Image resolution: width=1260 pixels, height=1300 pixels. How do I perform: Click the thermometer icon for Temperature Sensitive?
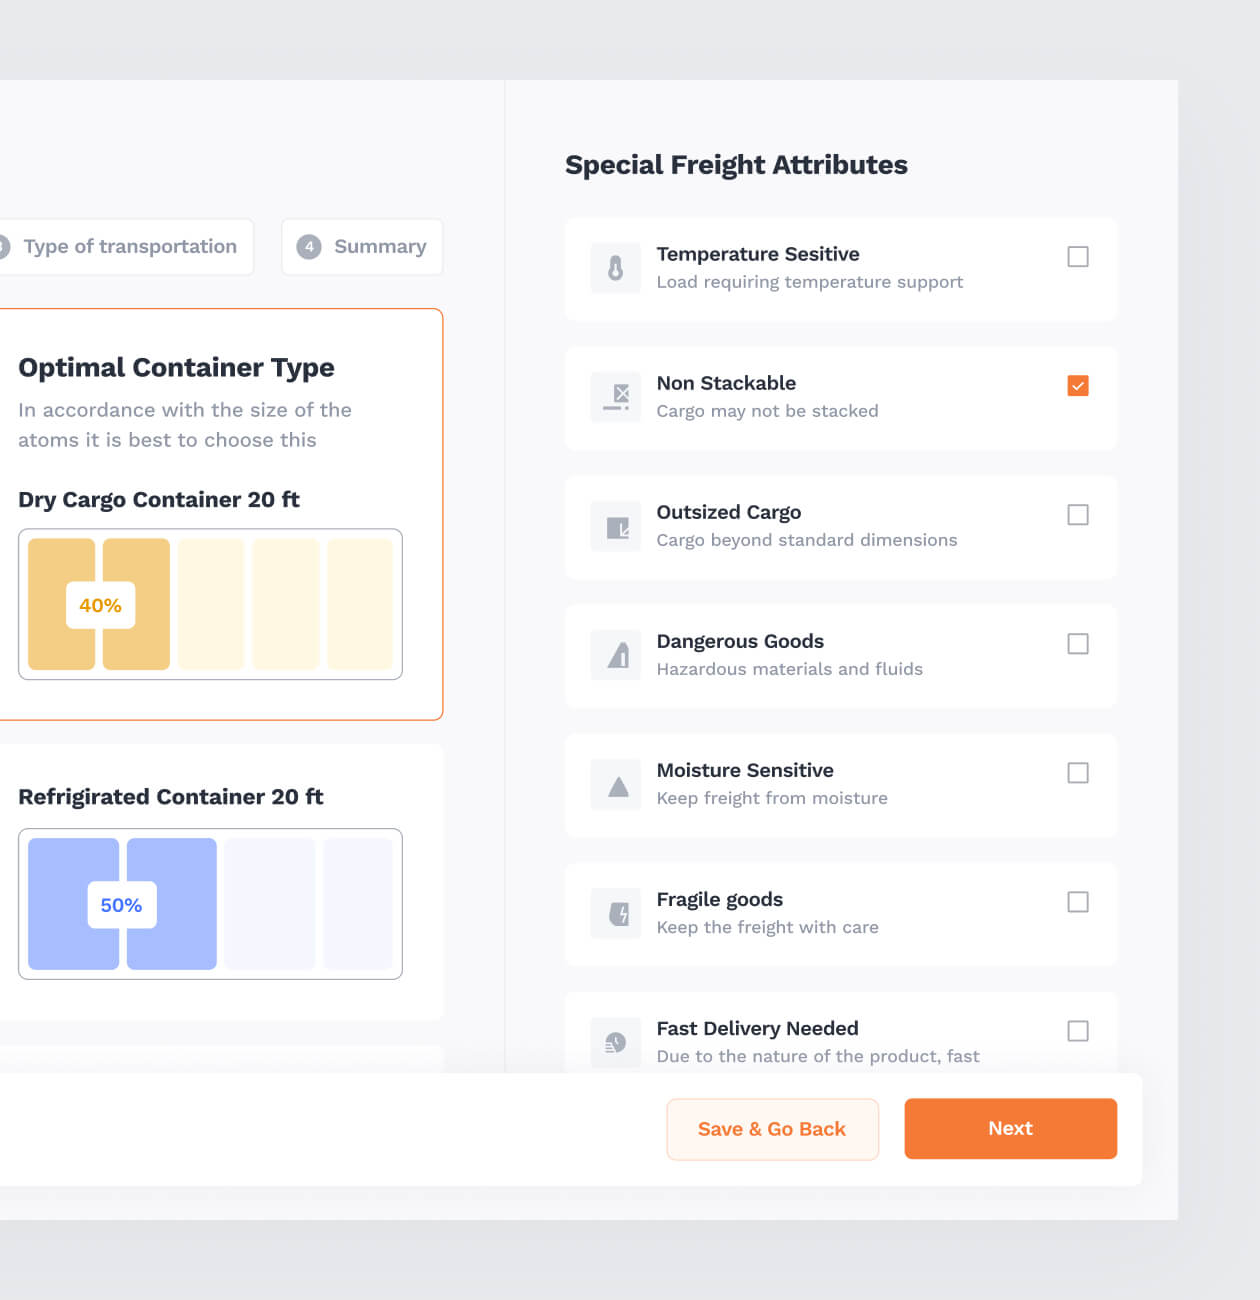[x=615, y=268]
